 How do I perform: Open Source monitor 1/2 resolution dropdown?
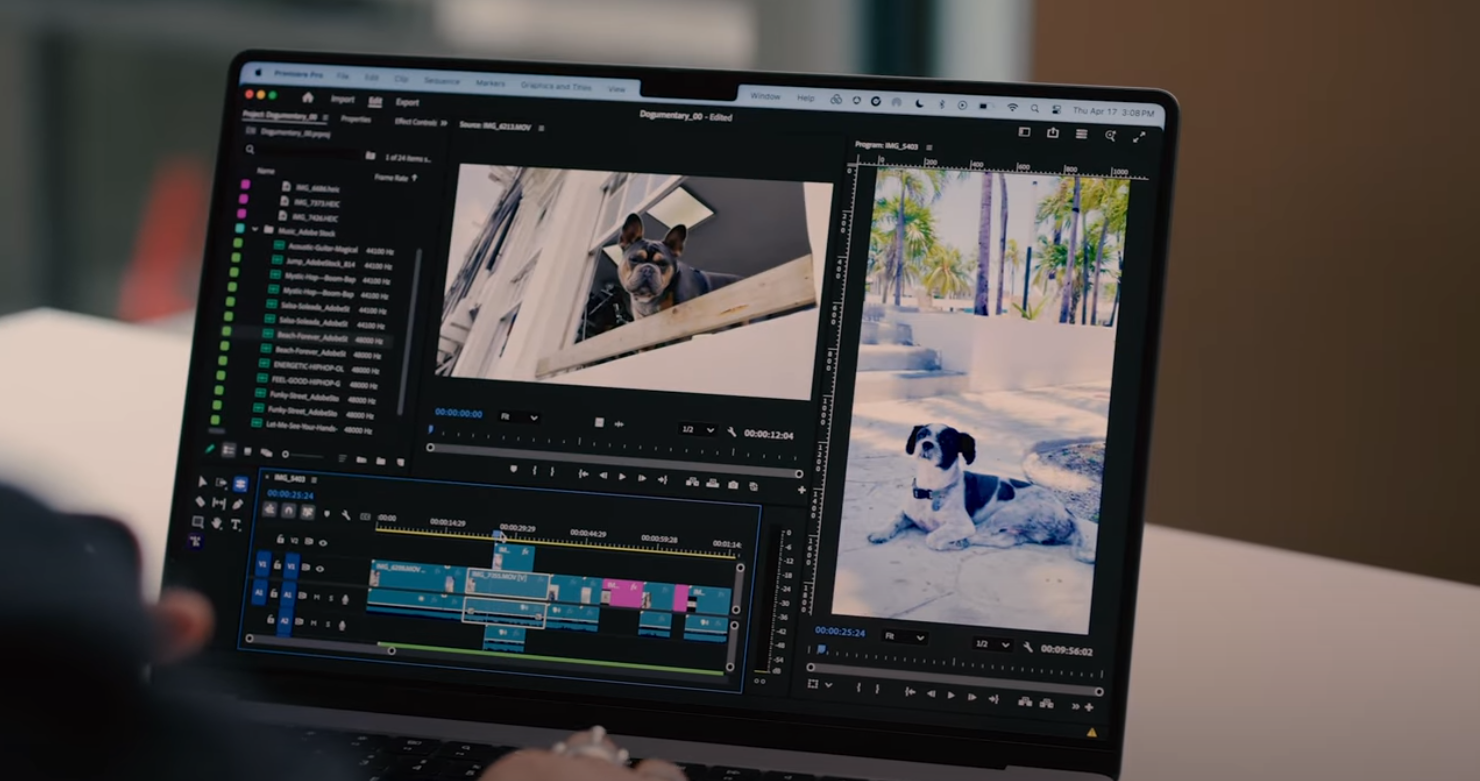(x=698, y=430)
